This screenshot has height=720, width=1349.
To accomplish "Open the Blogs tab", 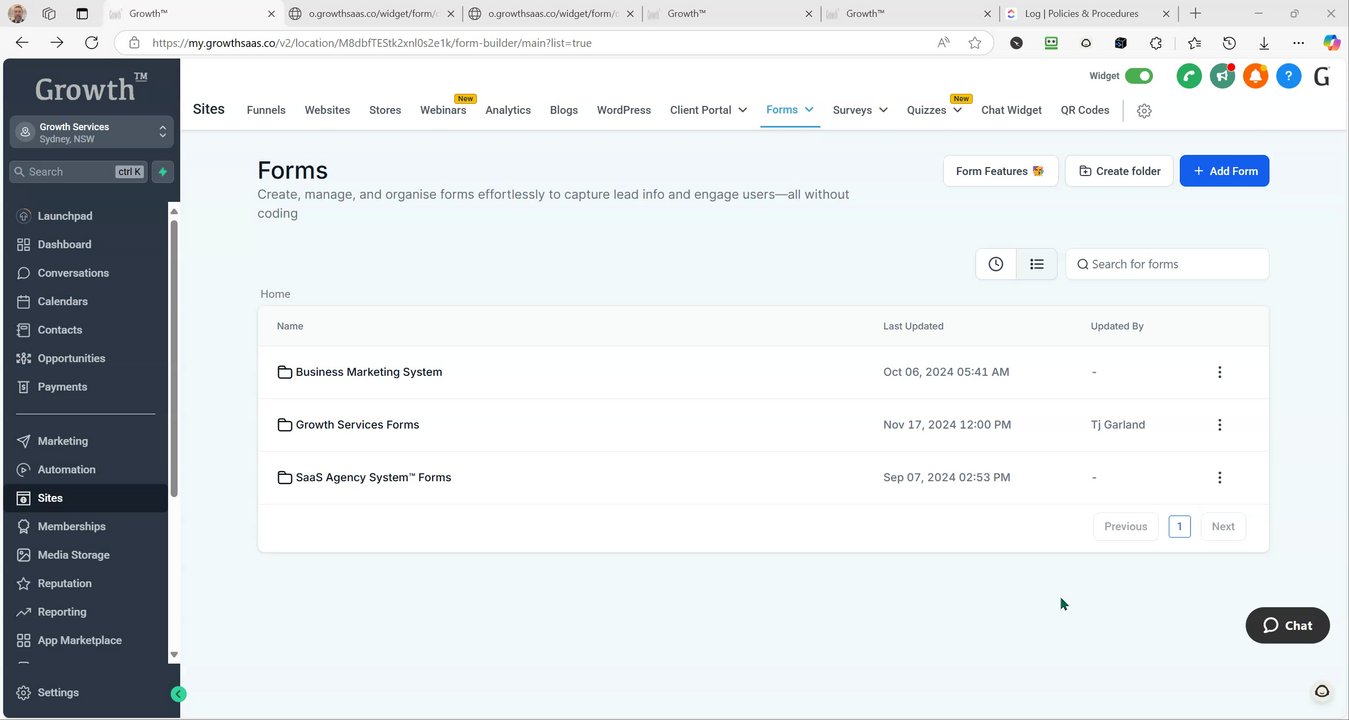I will click(564, 110).
